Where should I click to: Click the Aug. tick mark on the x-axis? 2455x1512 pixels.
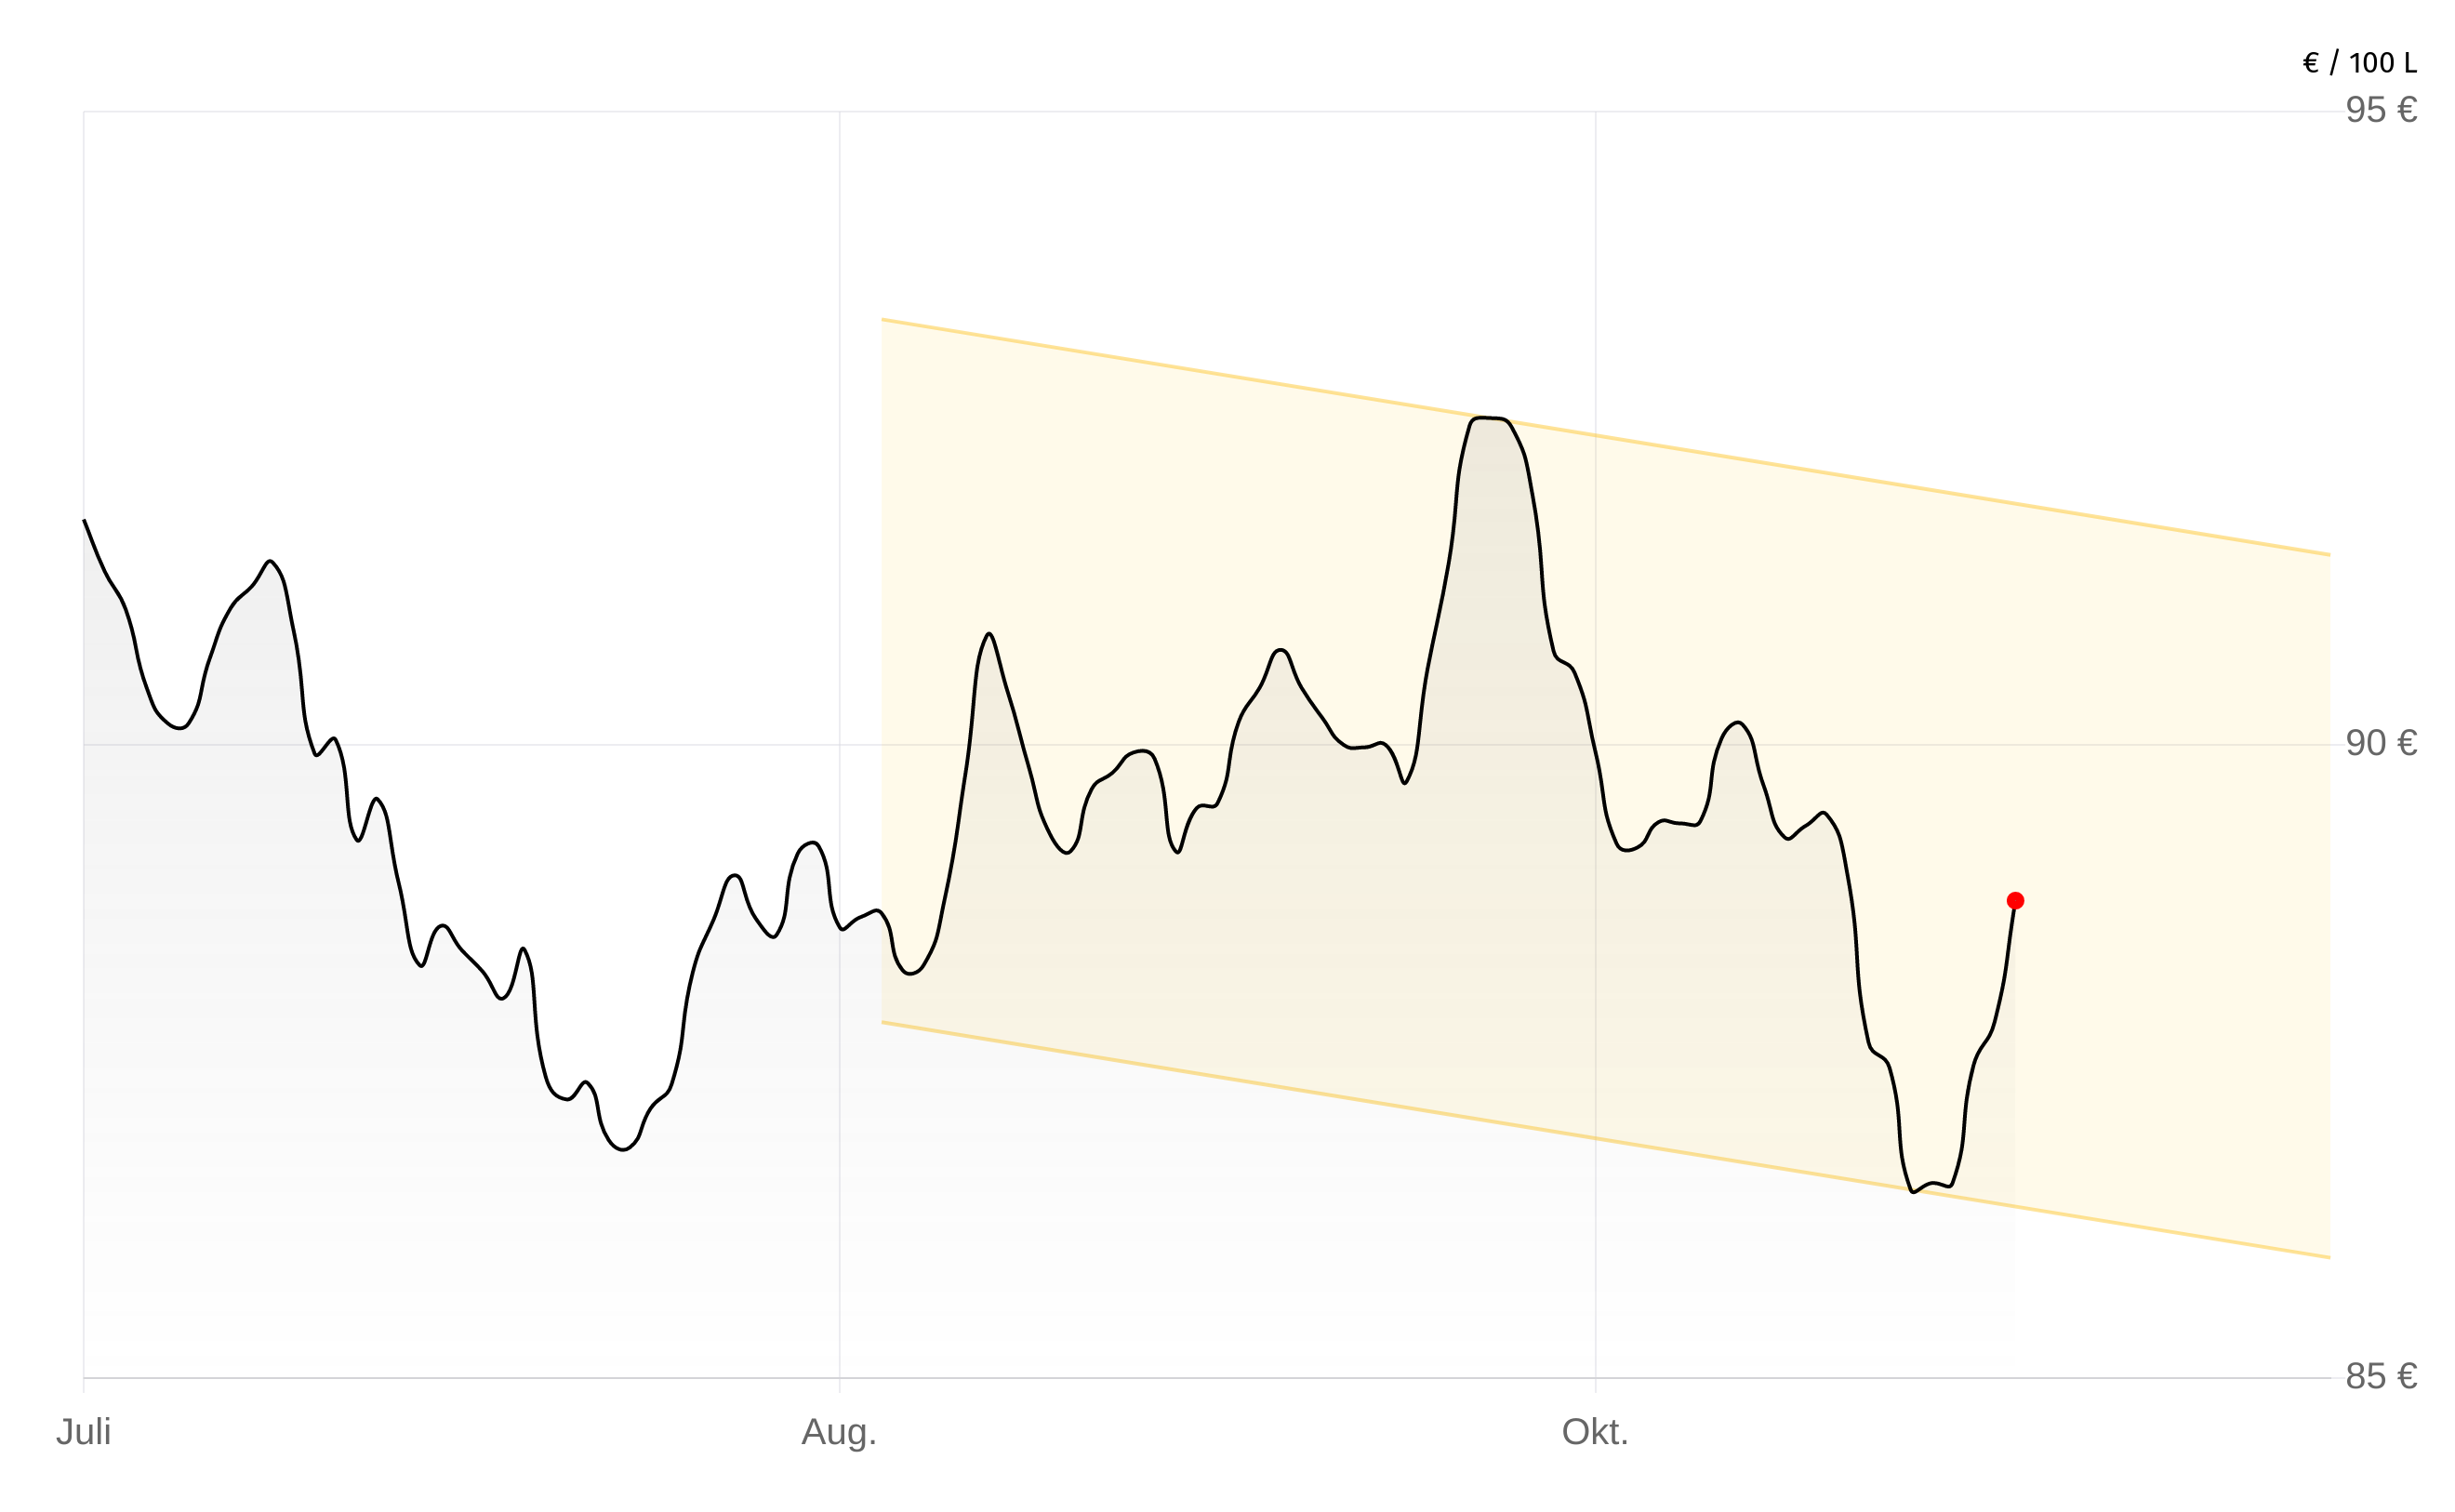click(x=839, y=1385)
